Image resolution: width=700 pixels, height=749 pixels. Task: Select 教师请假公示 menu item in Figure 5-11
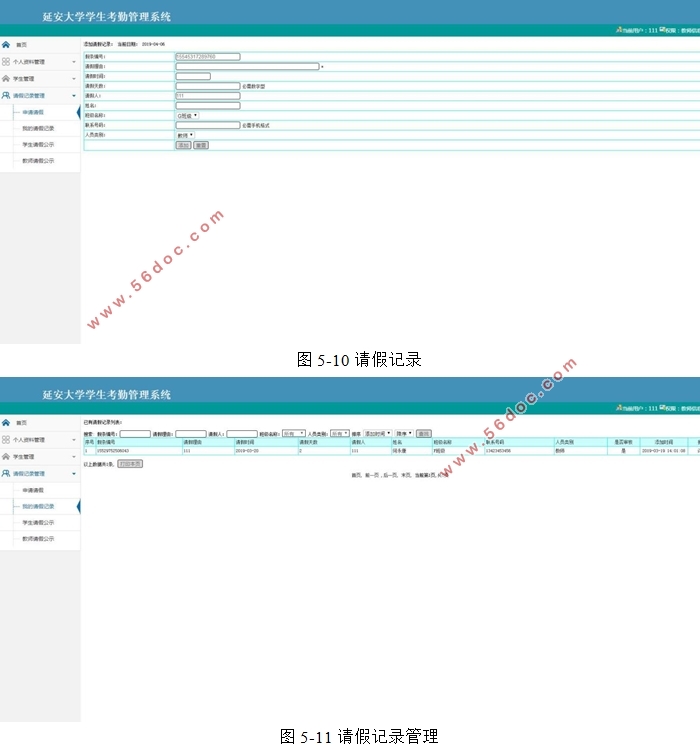click(x=38, y=539)
